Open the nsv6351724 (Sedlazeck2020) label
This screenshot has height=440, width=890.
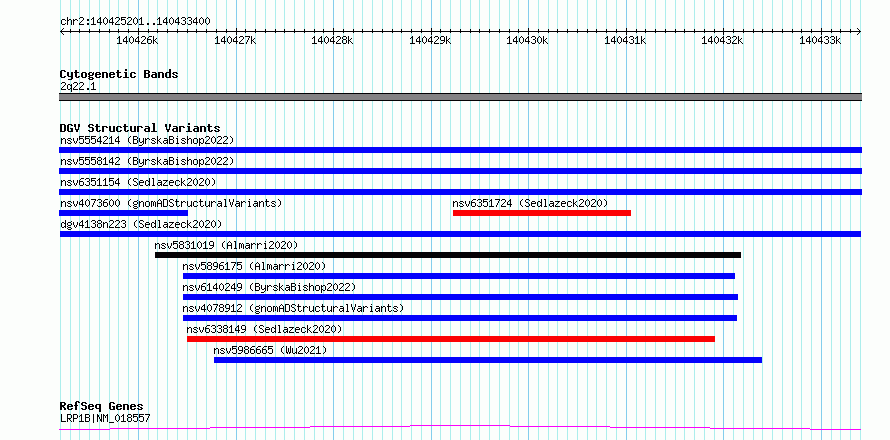tap(530, 203)
